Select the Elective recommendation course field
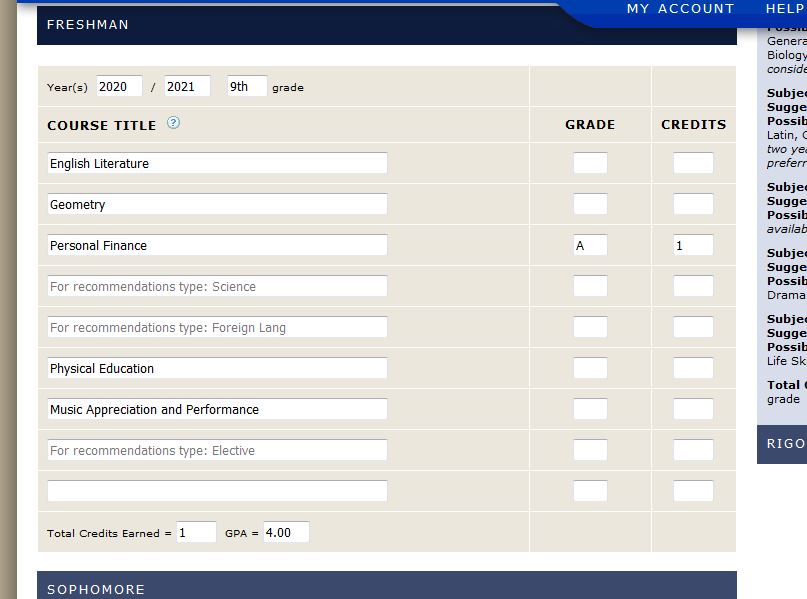Screen dimensions: 807x599 click(x=218, y=450)
